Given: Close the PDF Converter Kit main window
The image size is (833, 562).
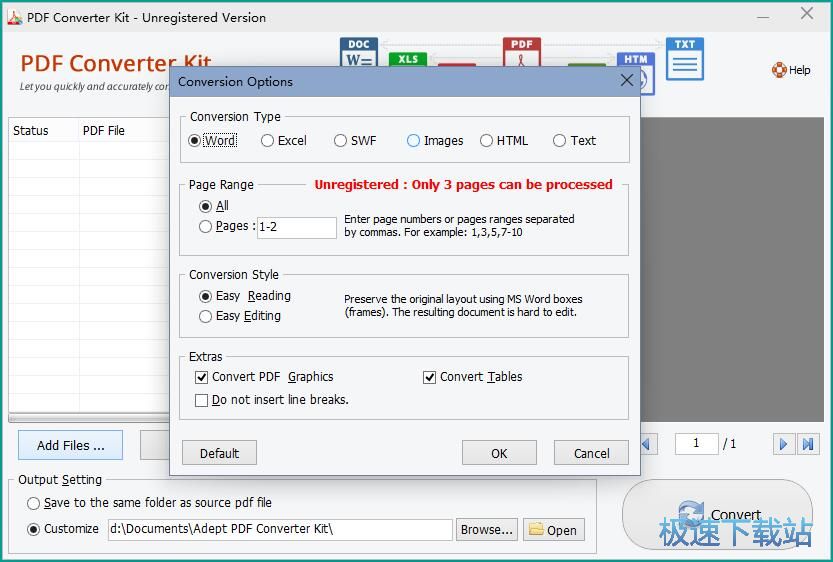Looking at the screenshot, I should pos(806,14).
